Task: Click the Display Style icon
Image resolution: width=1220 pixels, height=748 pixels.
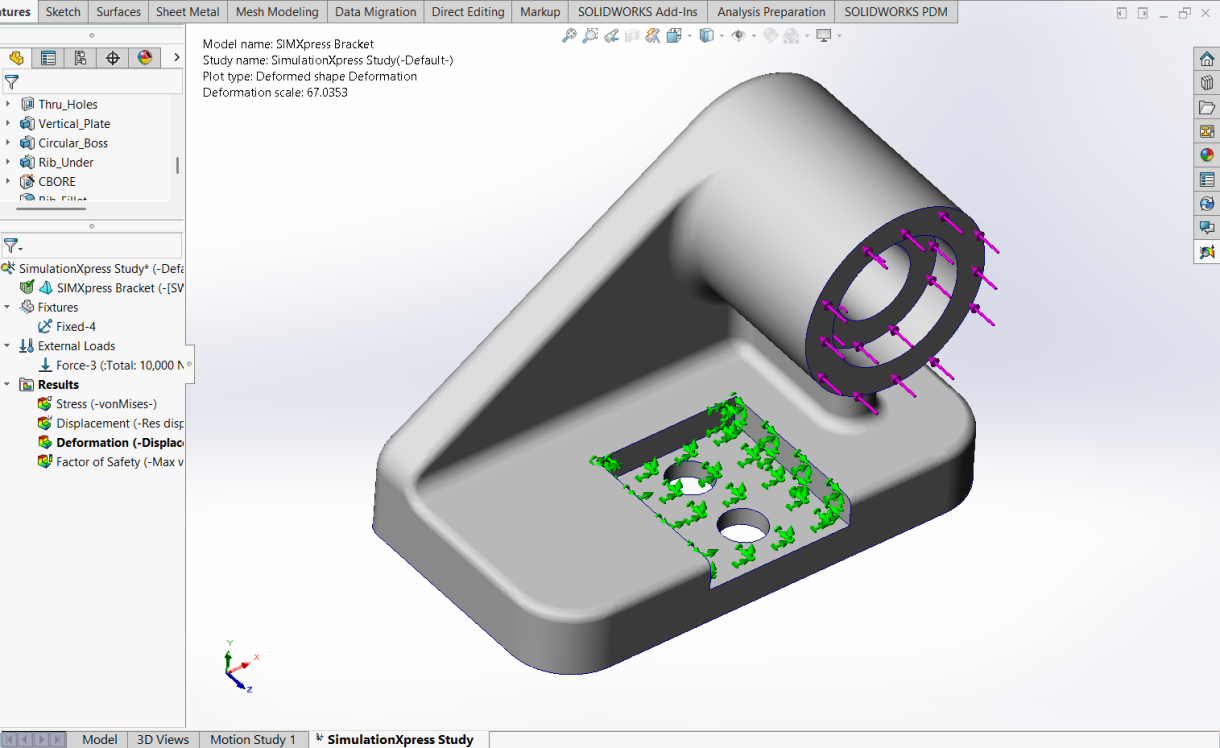Action: (x=707, y=35)
